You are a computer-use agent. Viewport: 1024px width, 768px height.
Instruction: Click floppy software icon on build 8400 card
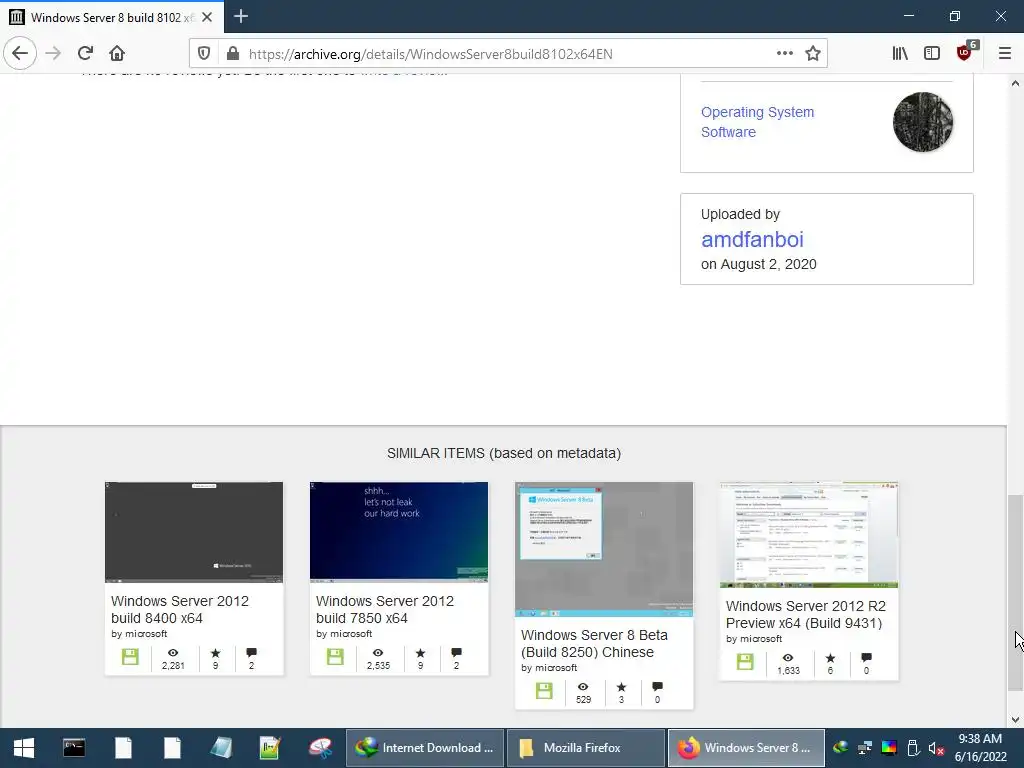[x=130, y=657]
